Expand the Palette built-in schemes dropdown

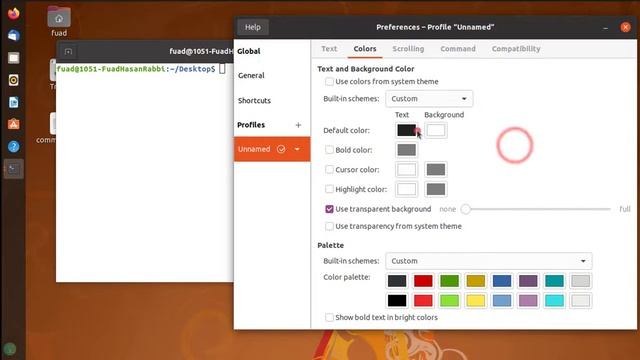(489, 261)
